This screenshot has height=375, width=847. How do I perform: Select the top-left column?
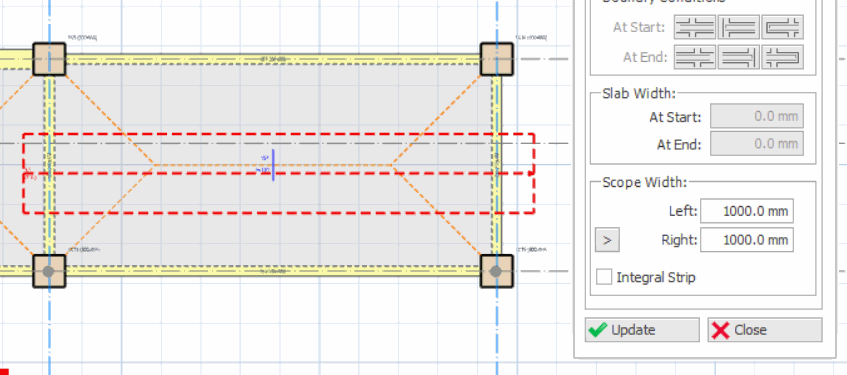pos(49,59)
